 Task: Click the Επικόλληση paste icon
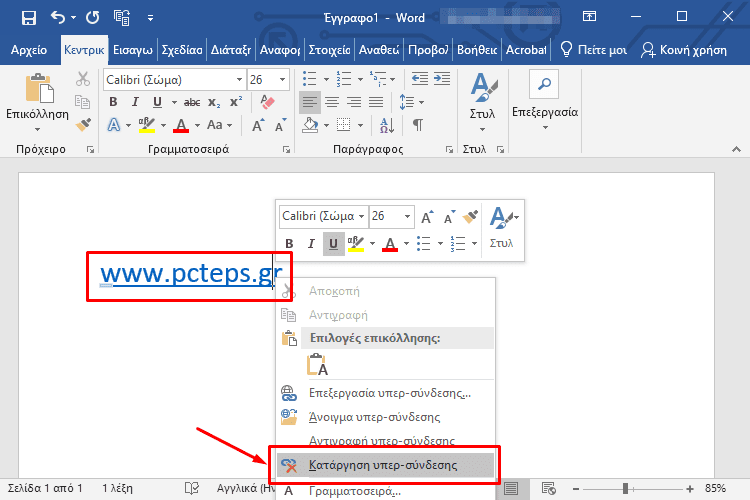pyautogui.click(x=39, y=88)
